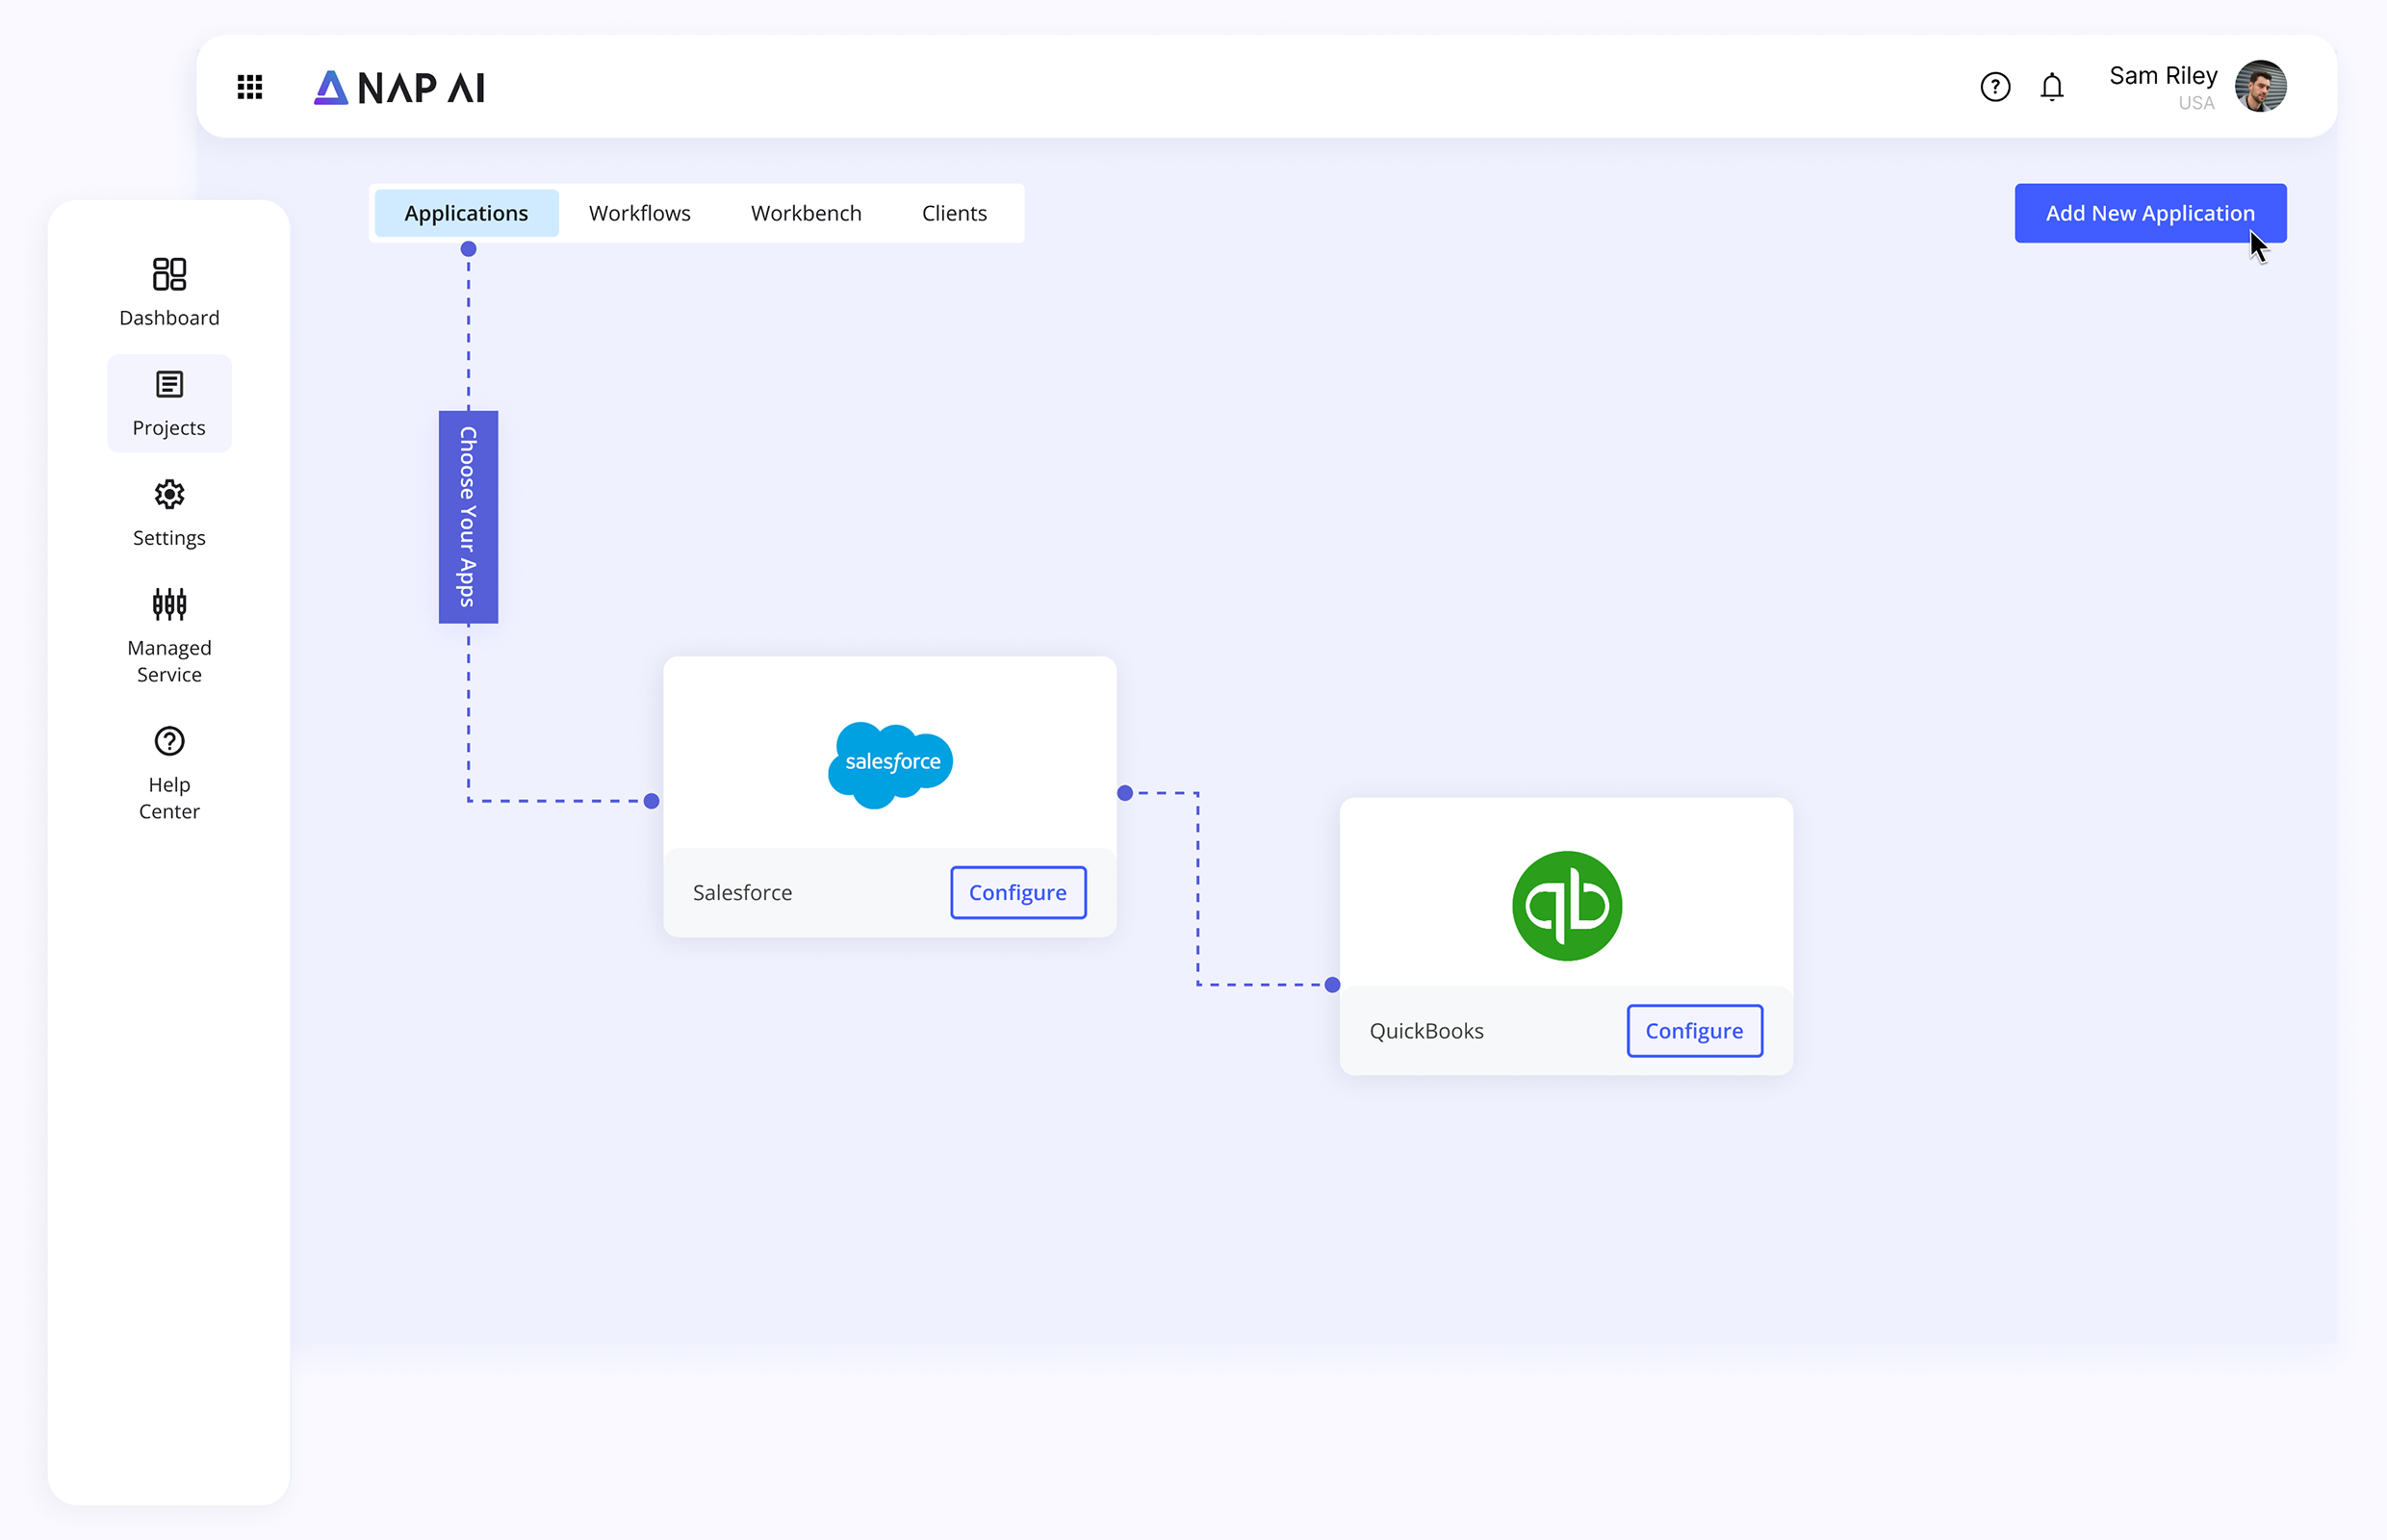
Task: Open Projects in the sidebar
Action: (x=169, y=403)
